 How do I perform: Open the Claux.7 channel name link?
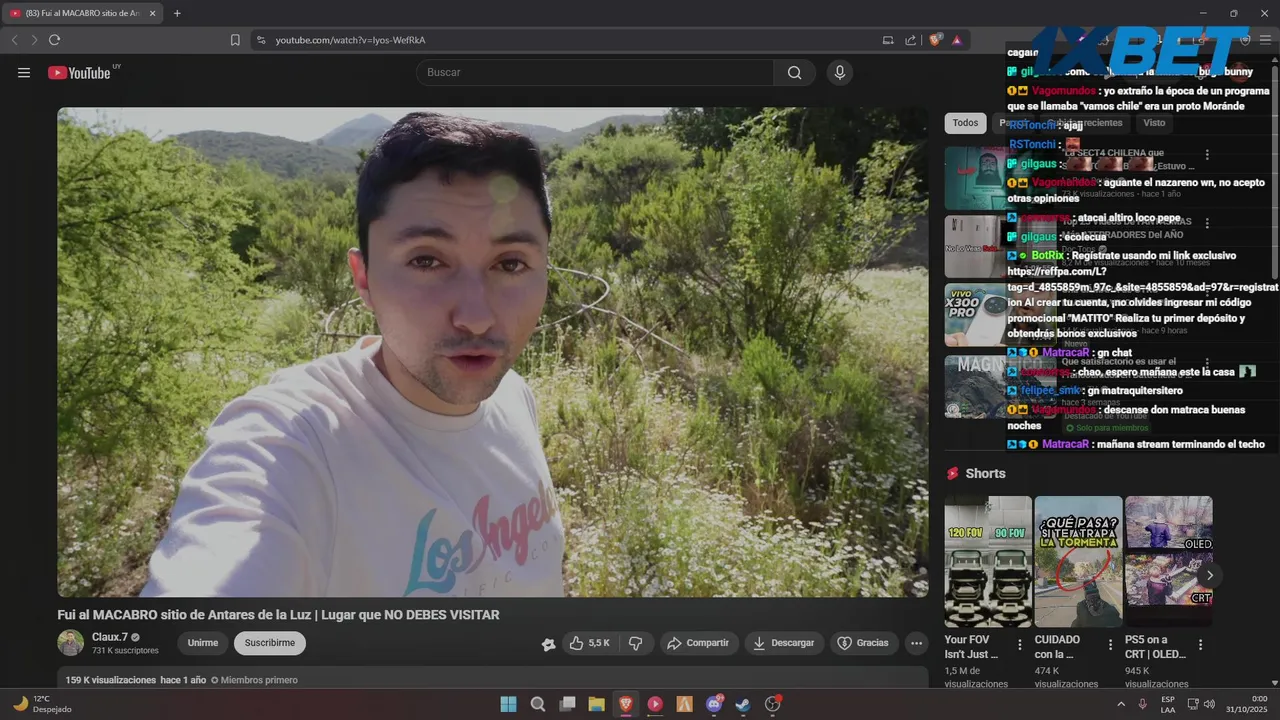point(110,637)
